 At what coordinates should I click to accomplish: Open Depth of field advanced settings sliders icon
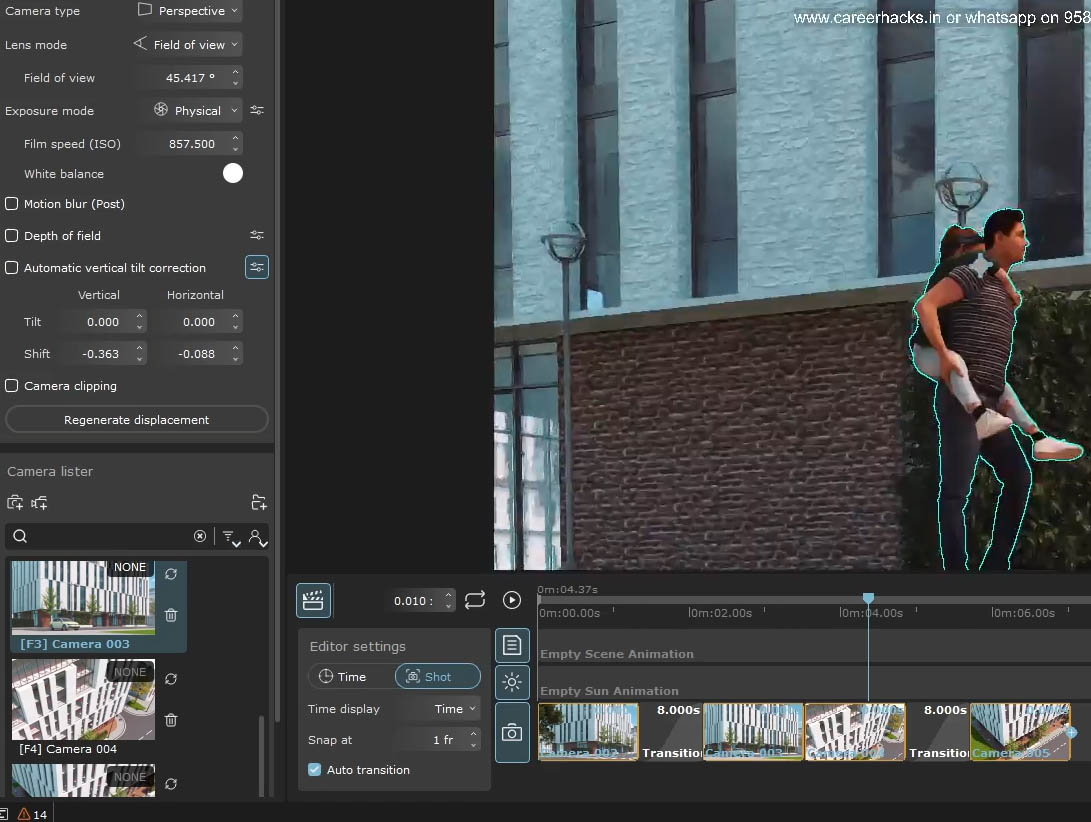pyautogui.click(x=257, y=235)
